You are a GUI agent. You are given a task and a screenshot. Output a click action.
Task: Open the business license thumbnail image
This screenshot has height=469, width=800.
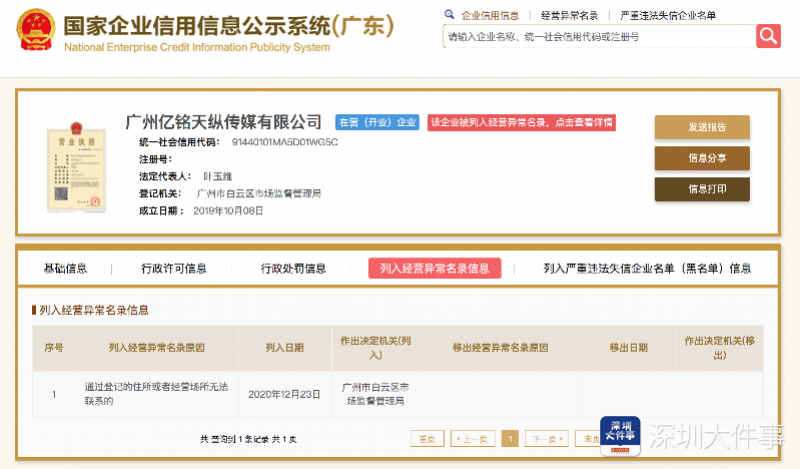(77, 167)
